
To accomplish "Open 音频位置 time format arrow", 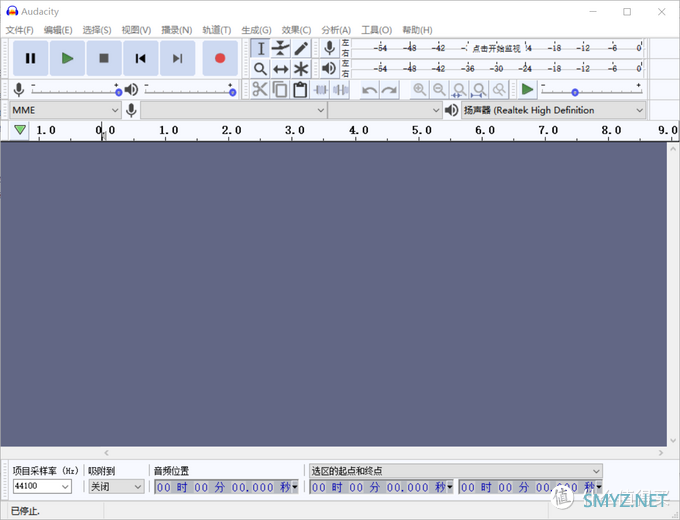I will pos(294,487).
